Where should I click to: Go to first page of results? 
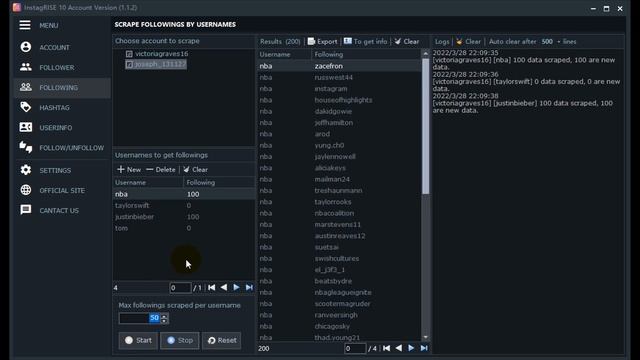click(386, 348)
